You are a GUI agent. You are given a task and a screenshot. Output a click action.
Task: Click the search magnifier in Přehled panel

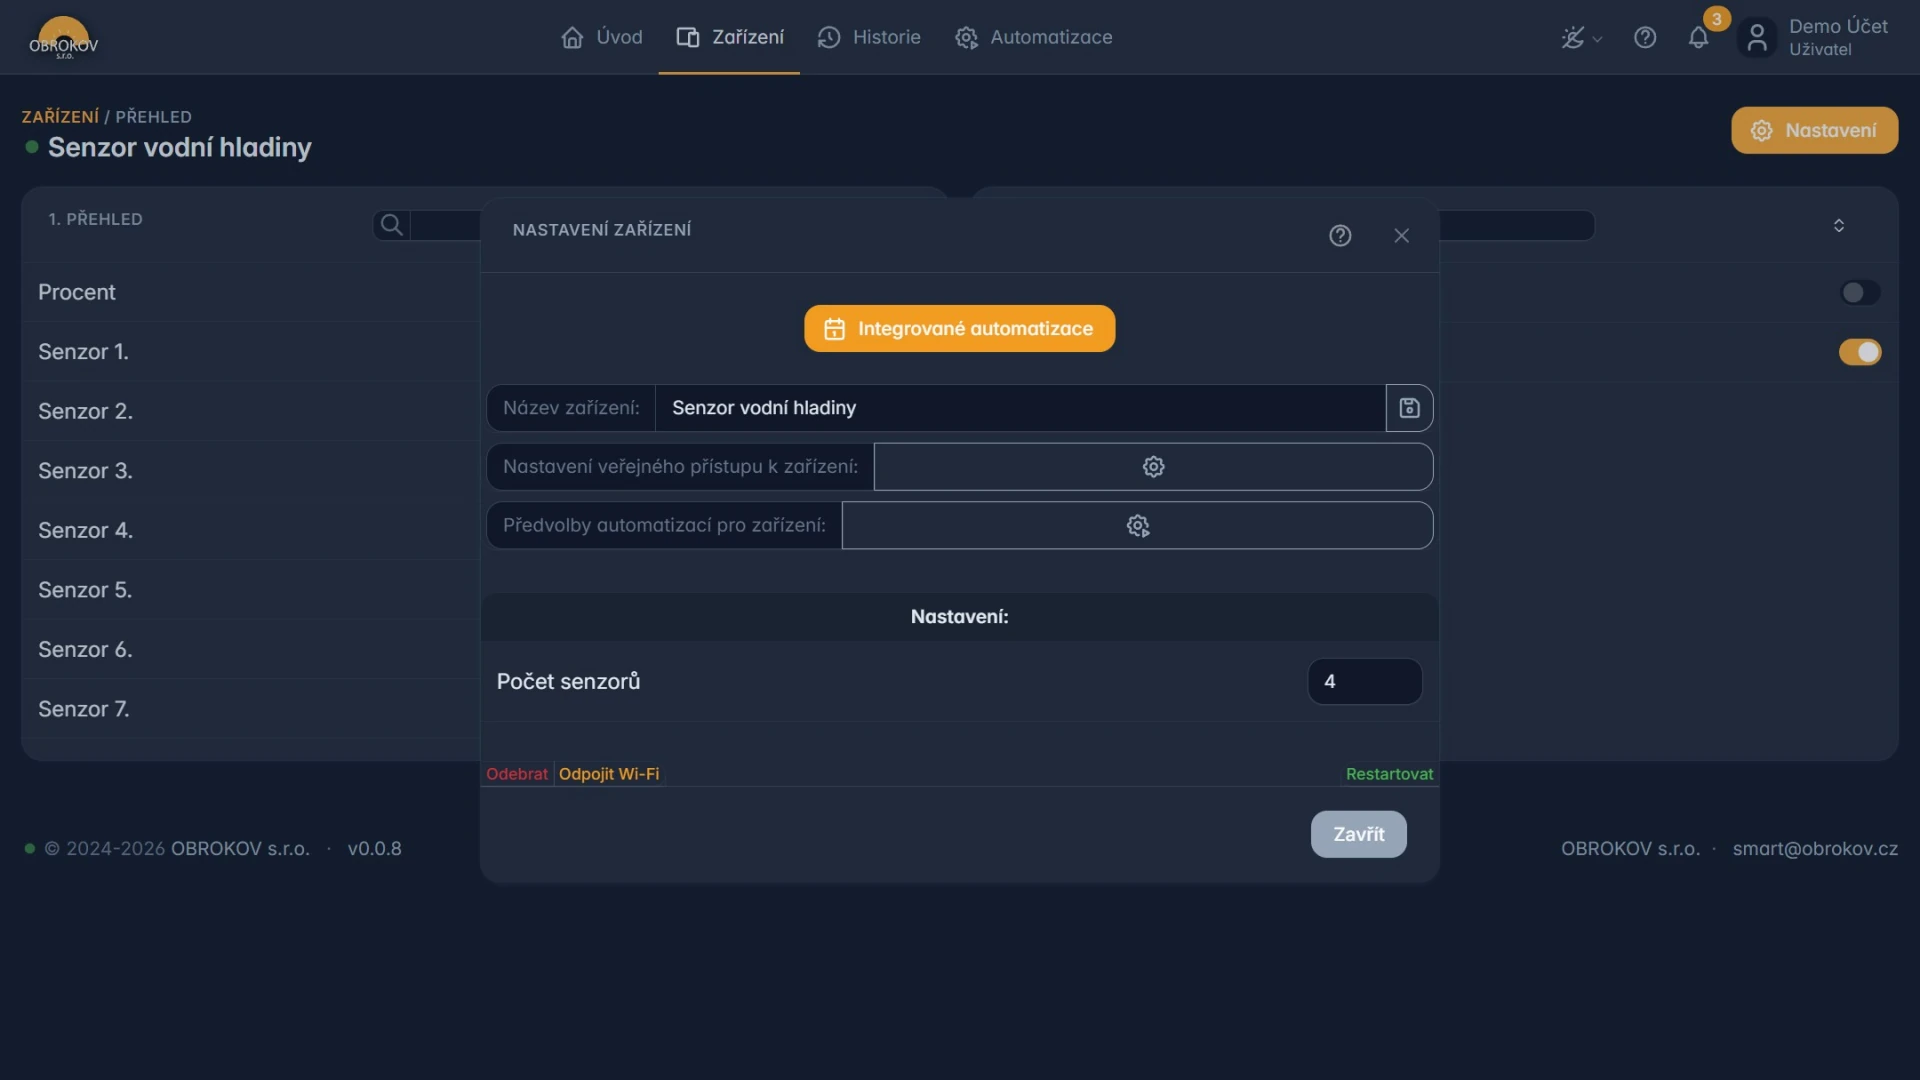click(392, 225)
